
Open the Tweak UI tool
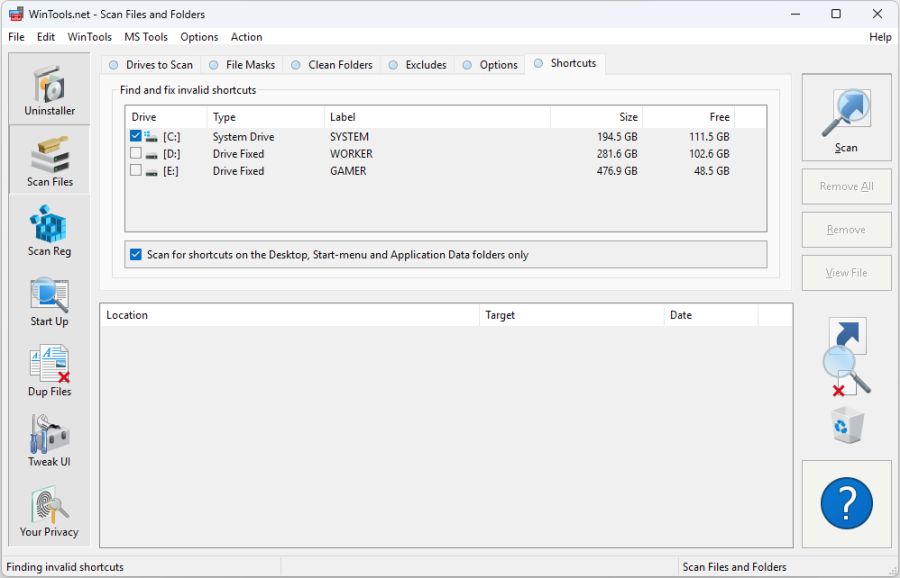click(x=49, y=440)
